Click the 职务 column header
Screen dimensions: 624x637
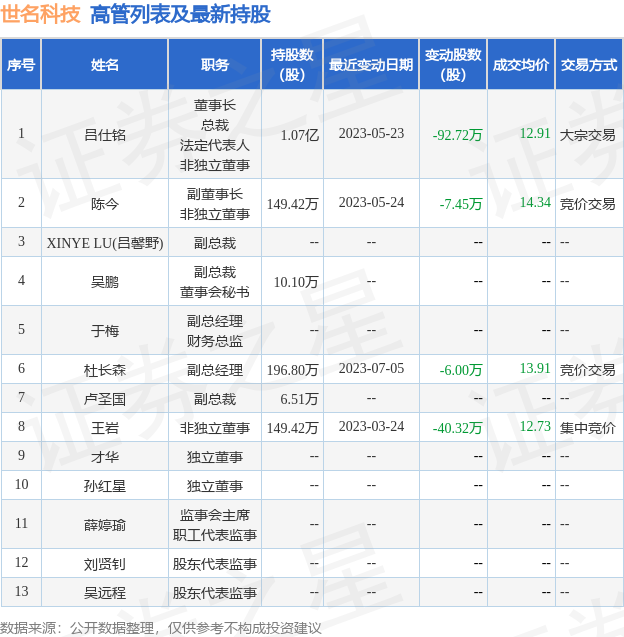[214, 65]
